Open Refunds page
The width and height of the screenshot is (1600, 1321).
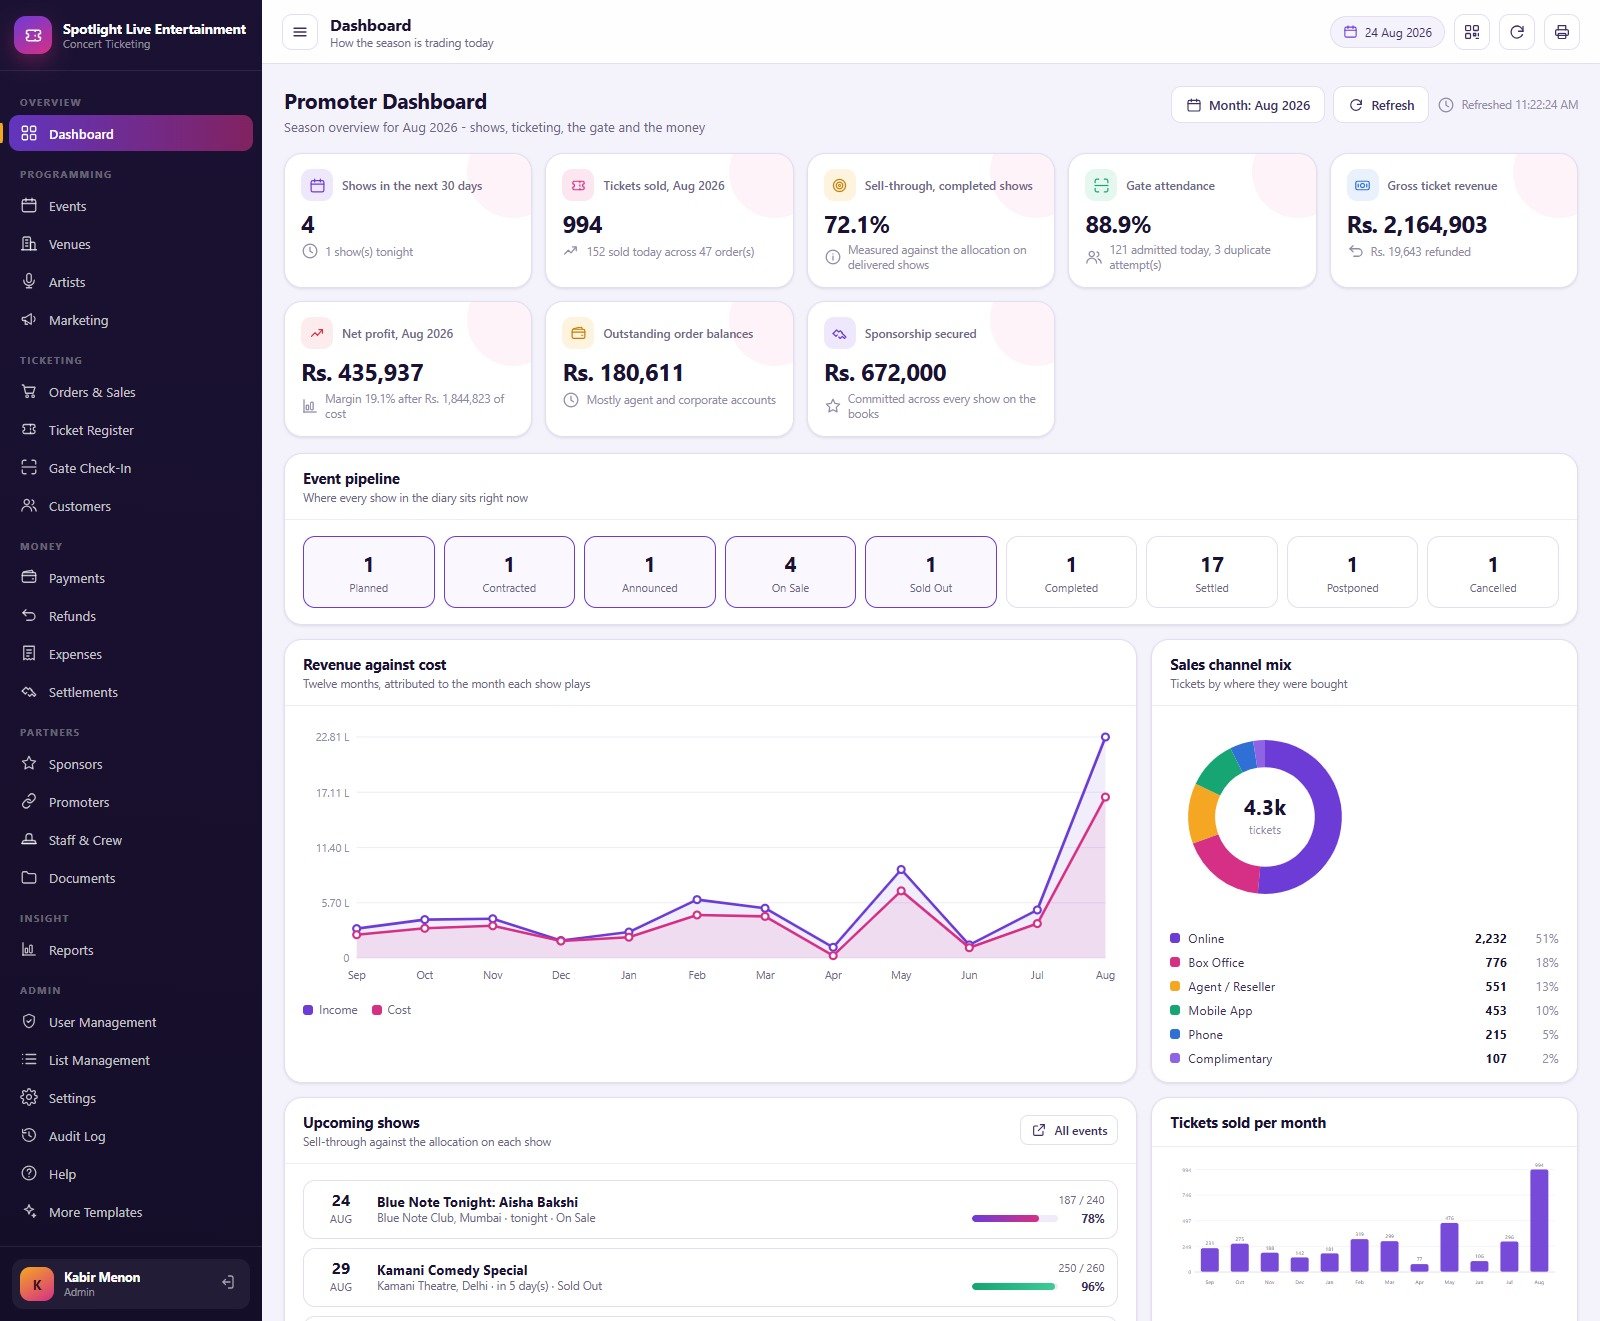131,616
